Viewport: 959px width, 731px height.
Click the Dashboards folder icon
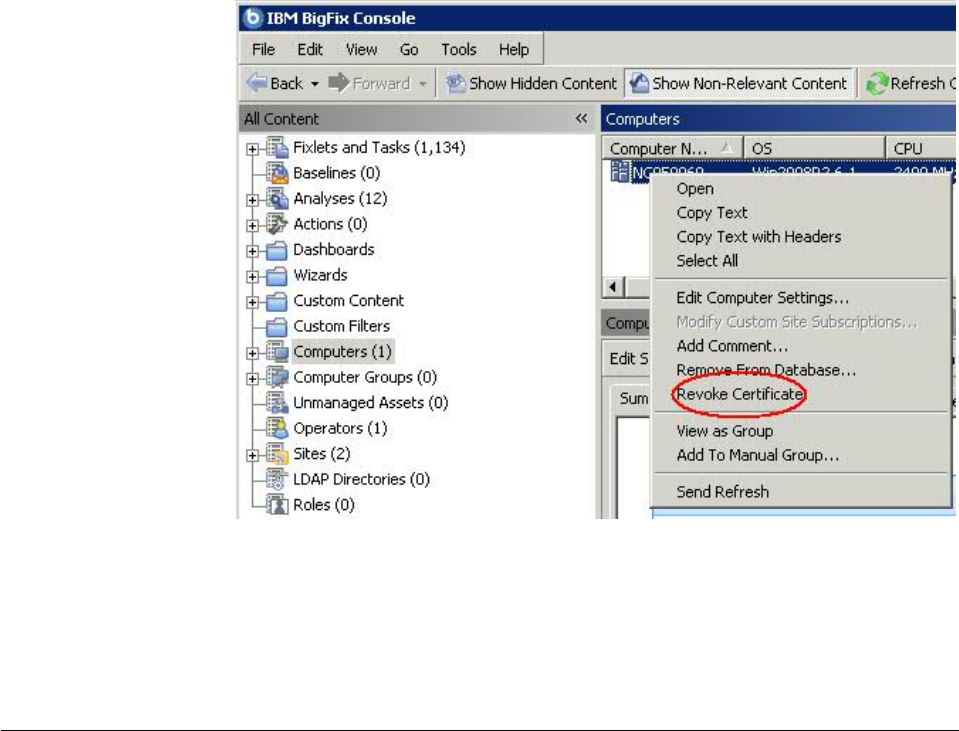pos(277,250)
